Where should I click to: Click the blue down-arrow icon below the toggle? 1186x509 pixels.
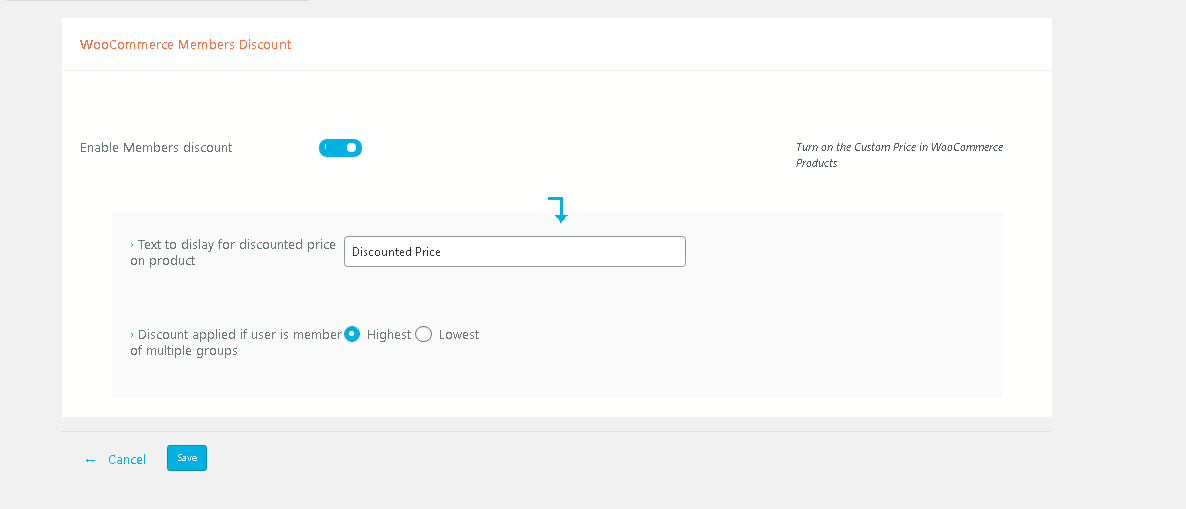(x=558, y=210)
